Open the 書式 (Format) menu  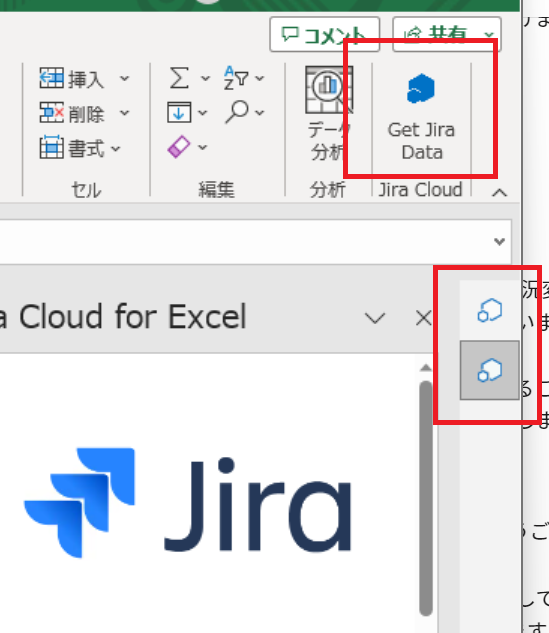(80, 148)
